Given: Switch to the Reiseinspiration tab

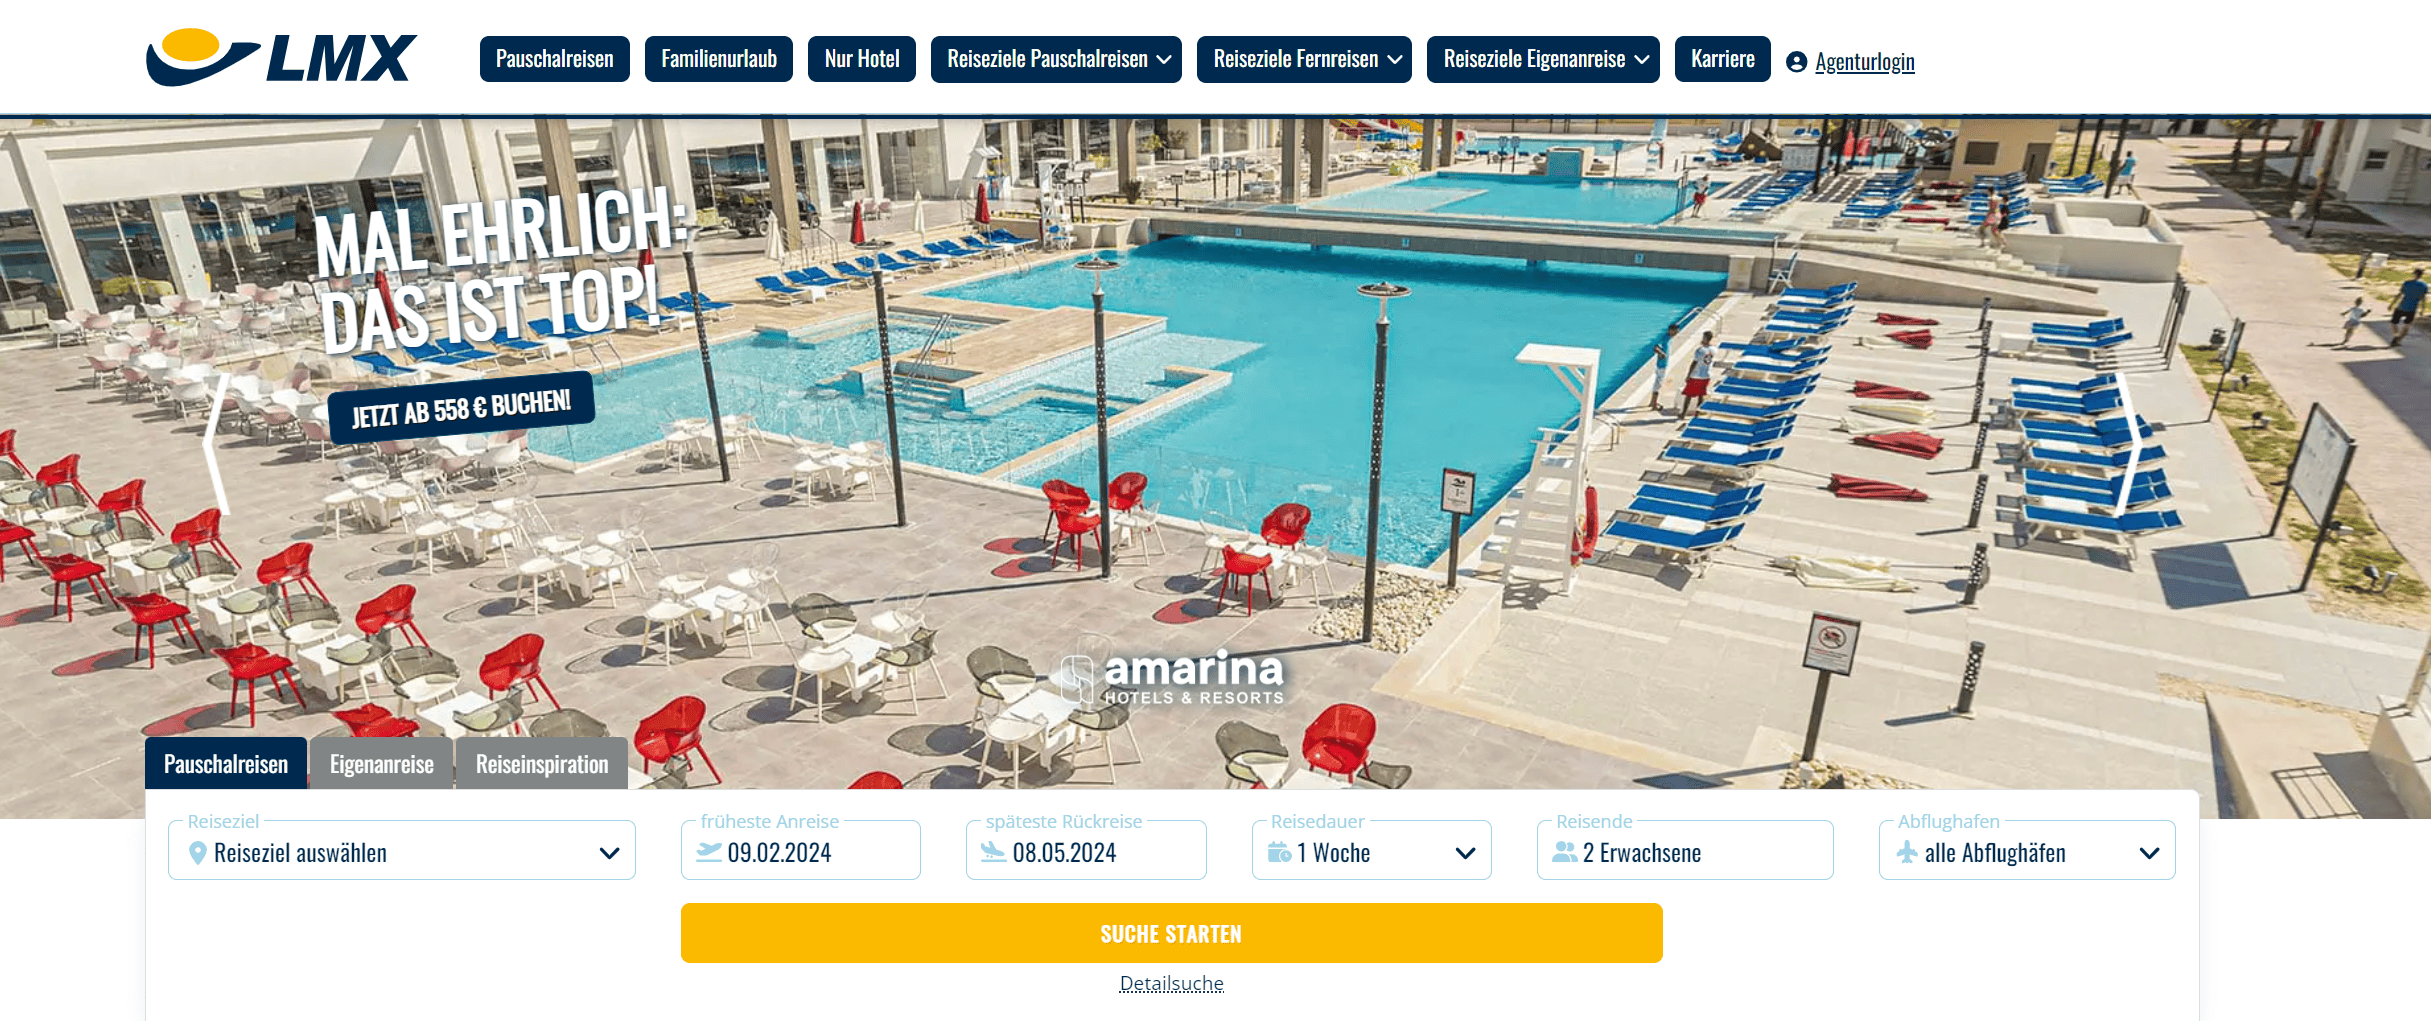Looking at the screenshot, I should [542, 764].
